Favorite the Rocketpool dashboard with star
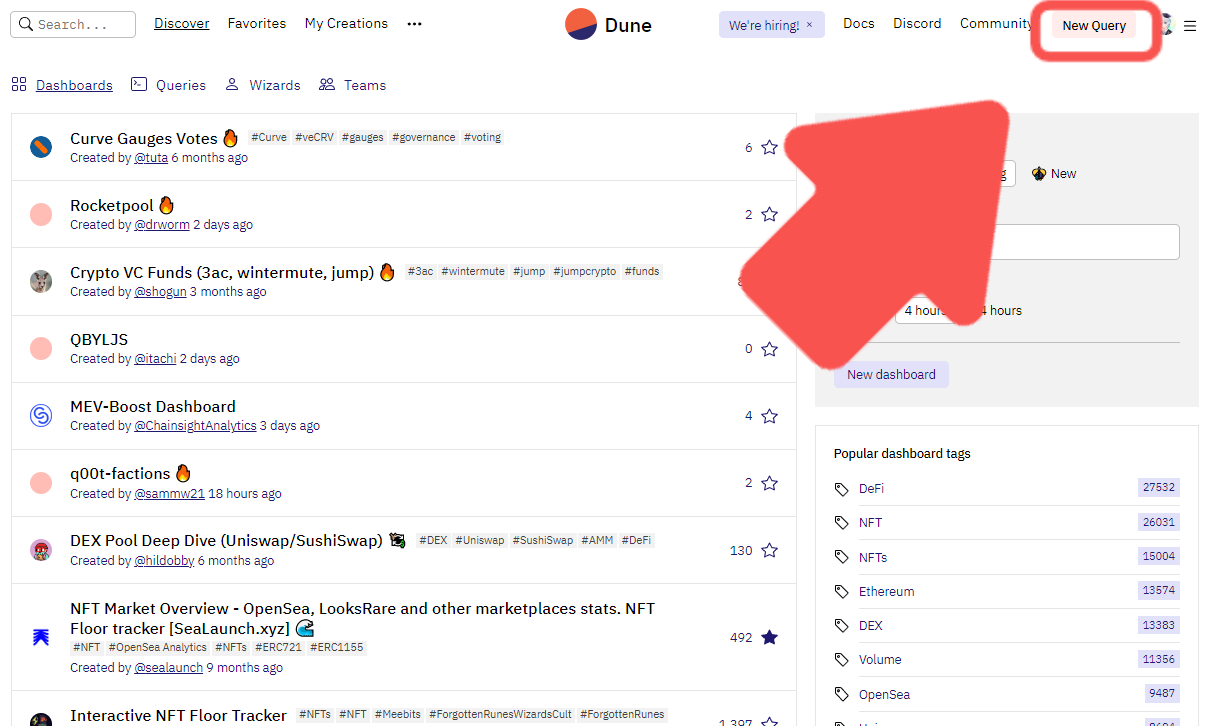 point(769,214)
